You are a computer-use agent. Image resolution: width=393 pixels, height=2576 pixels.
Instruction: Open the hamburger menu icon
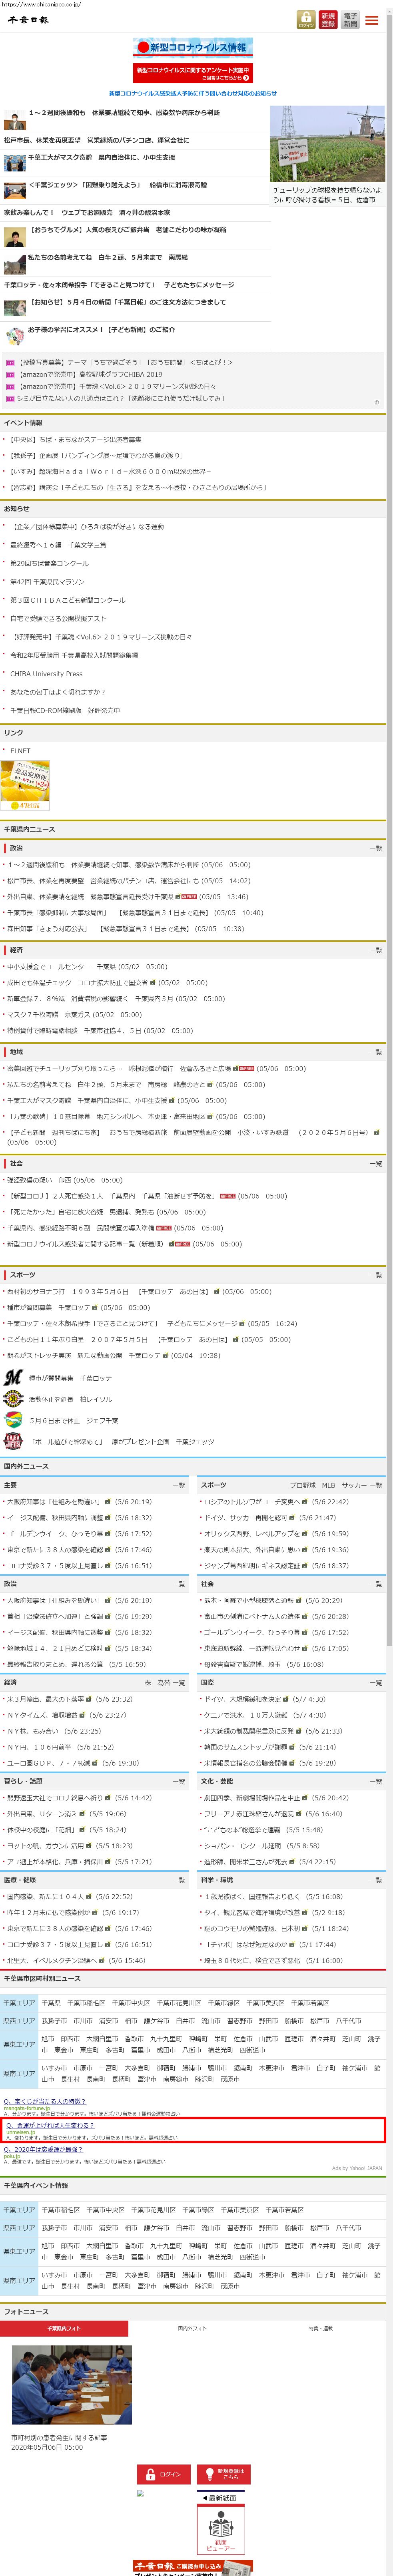coord(372,20)
